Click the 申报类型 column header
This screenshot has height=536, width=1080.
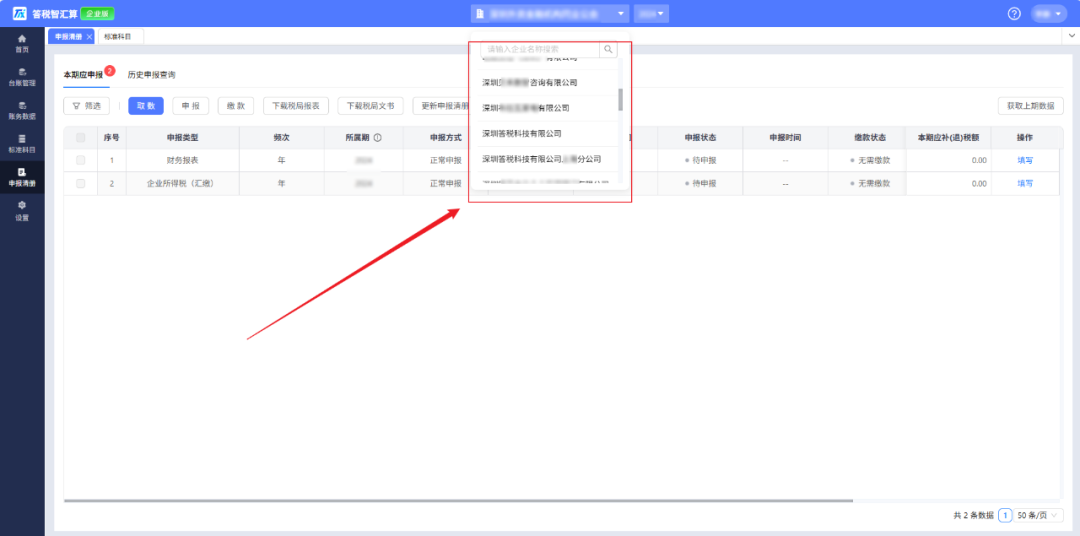[183, 138]
